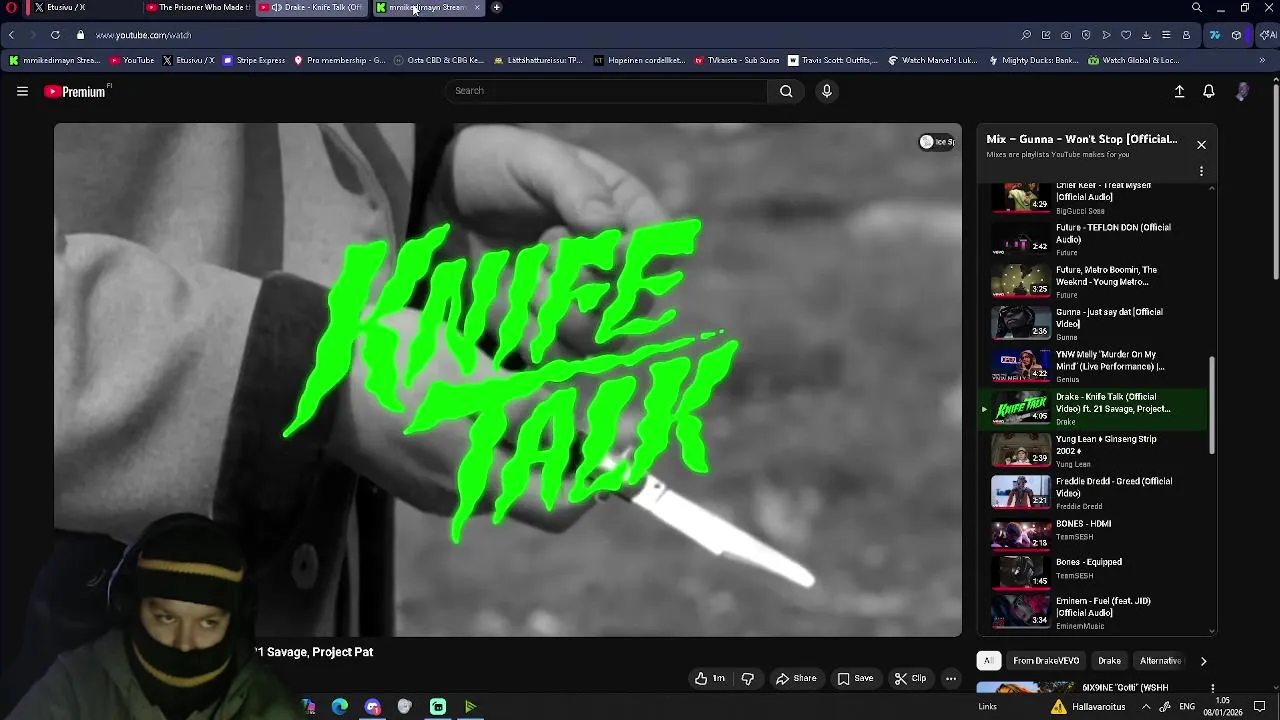The image size is (1280, 720).
Task: Open the Opera browser menu logo
Action: (x=11, y=8)
